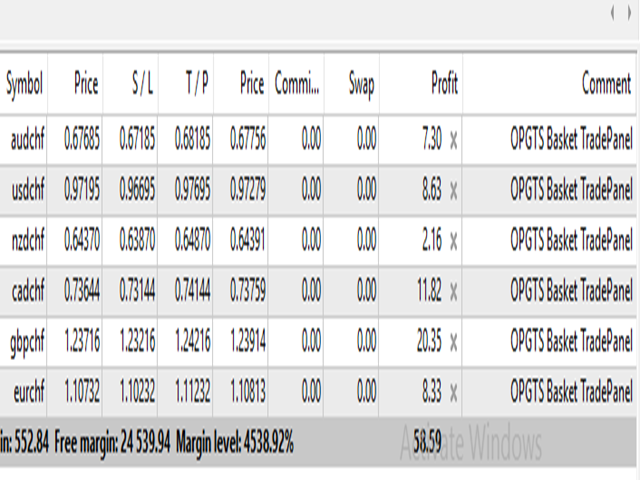Click the open price 1.23716

click(x=82, y=340)
